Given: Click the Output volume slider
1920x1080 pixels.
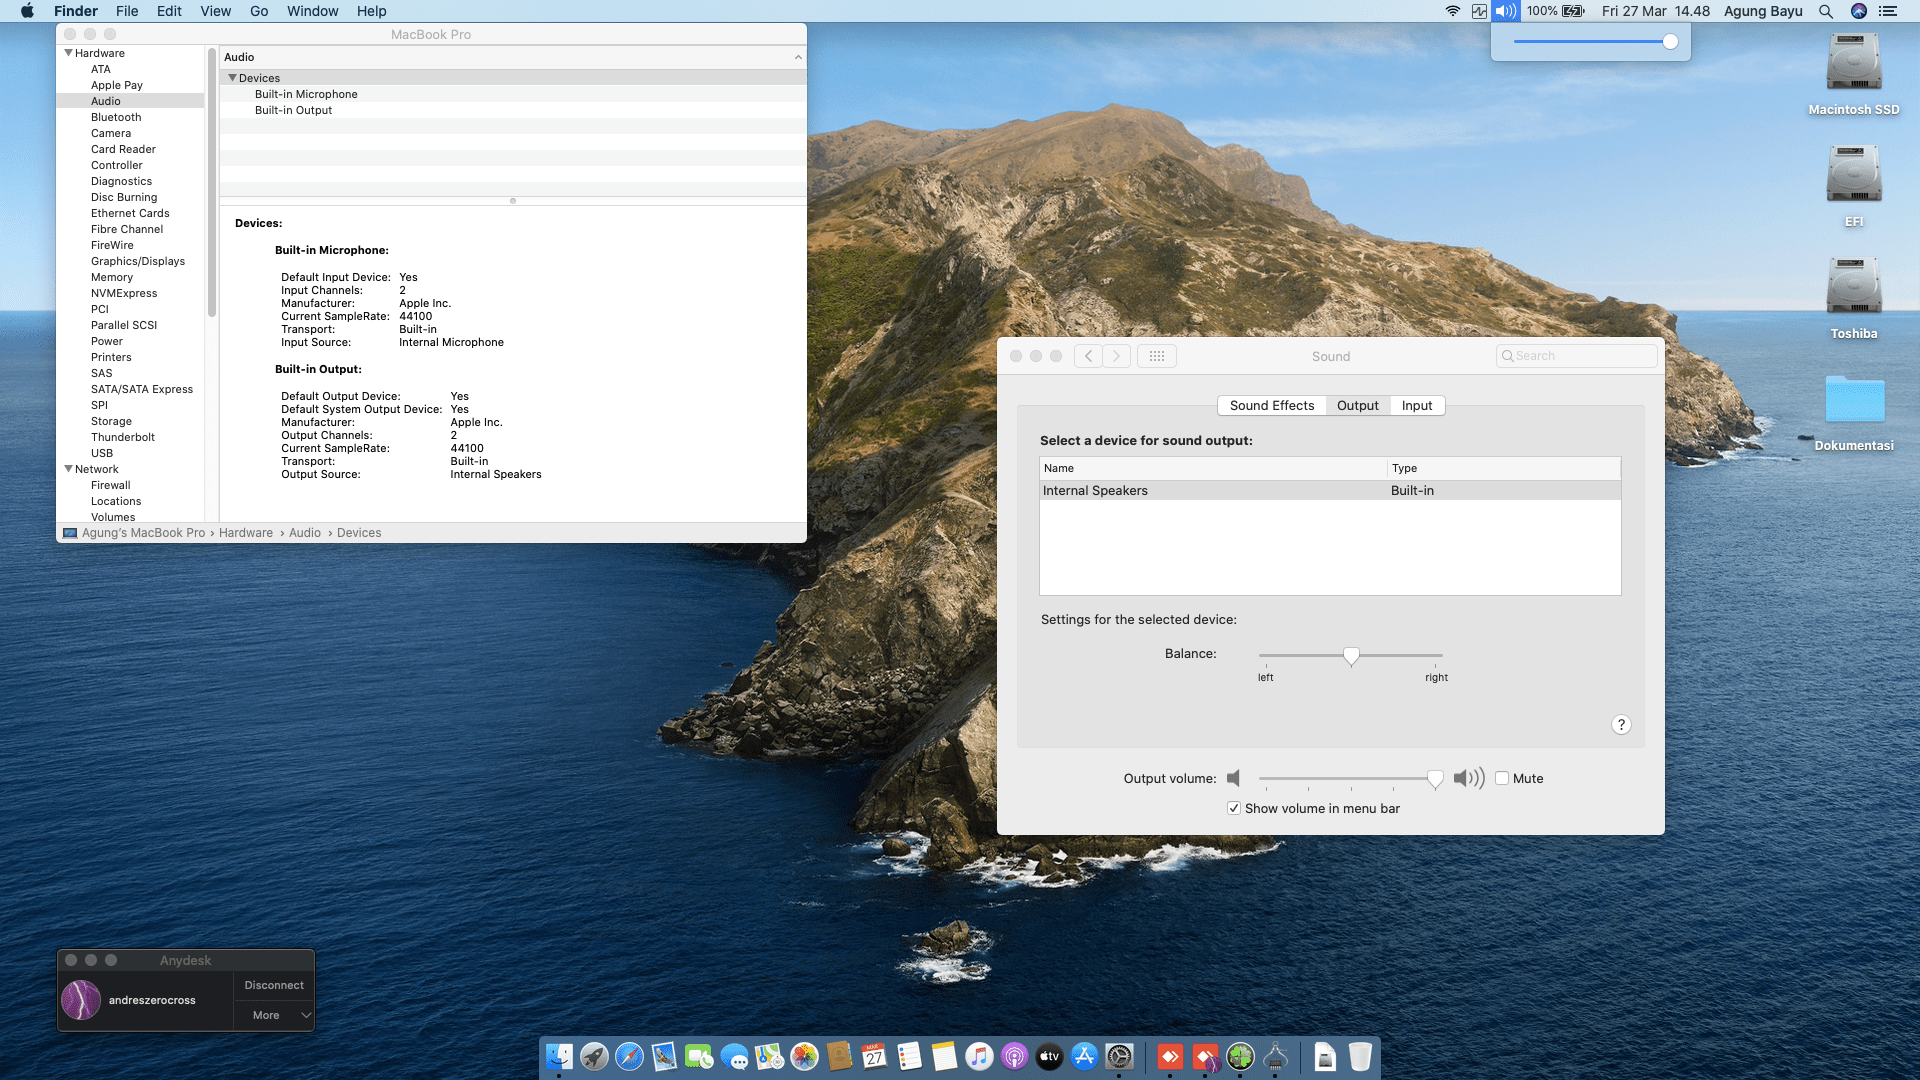Looking at the screenshot, I should pos(1345,778).
